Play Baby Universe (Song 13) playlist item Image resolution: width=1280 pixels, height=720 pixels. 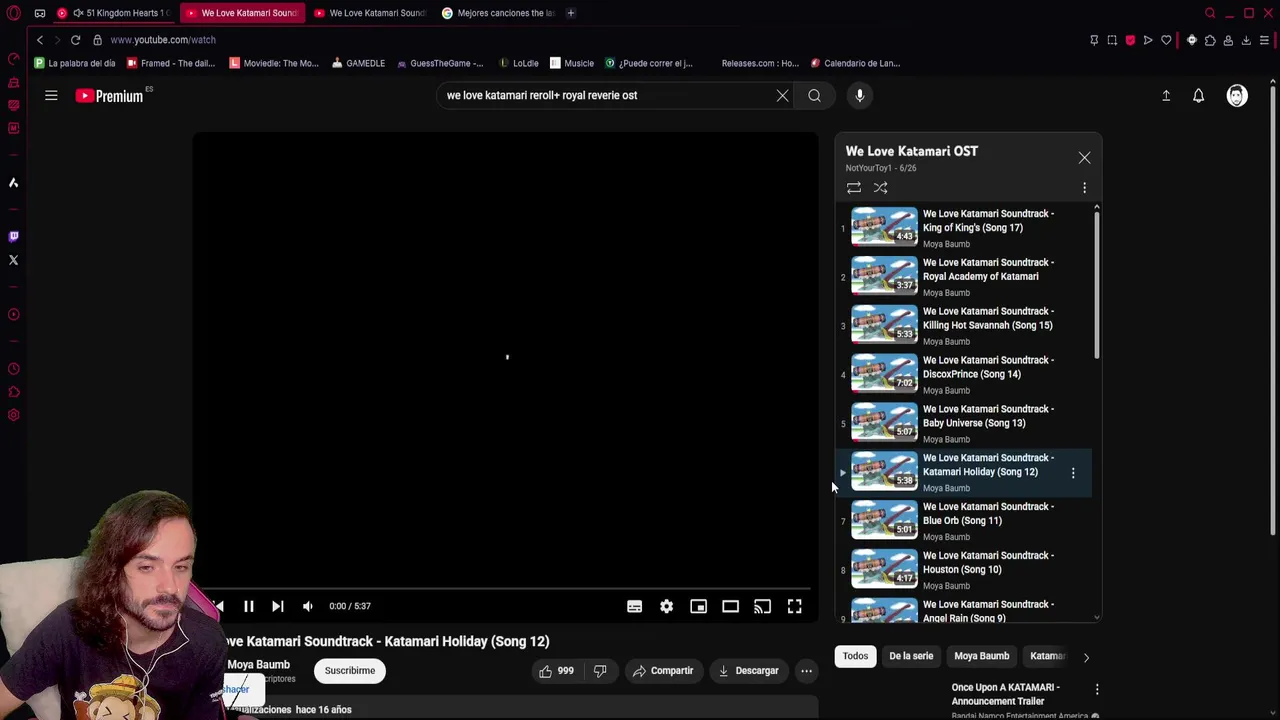(965, 423)
